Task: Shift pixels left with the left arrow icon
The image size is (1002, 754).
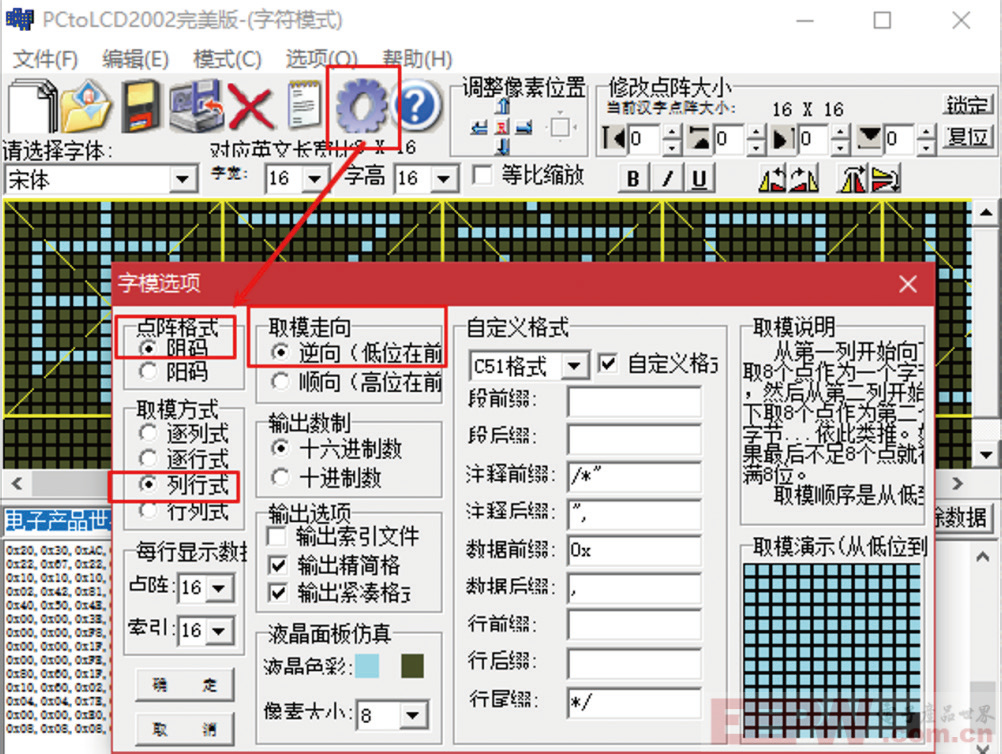Action: click(x=479, y=128)
